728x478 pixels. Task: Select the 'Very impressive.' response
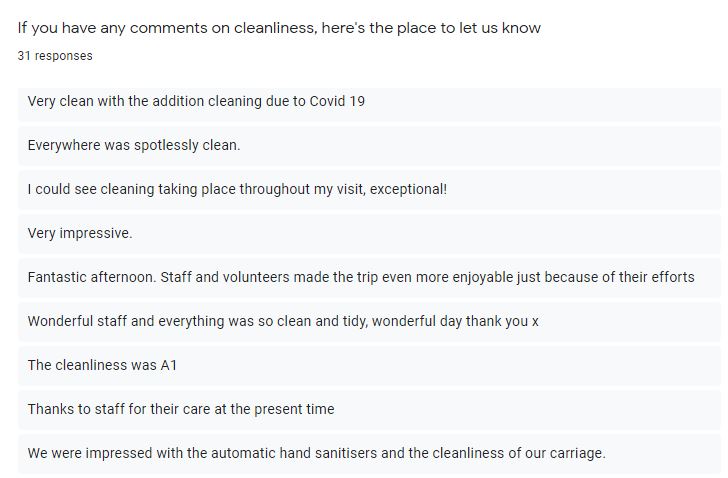click(369, 233)
